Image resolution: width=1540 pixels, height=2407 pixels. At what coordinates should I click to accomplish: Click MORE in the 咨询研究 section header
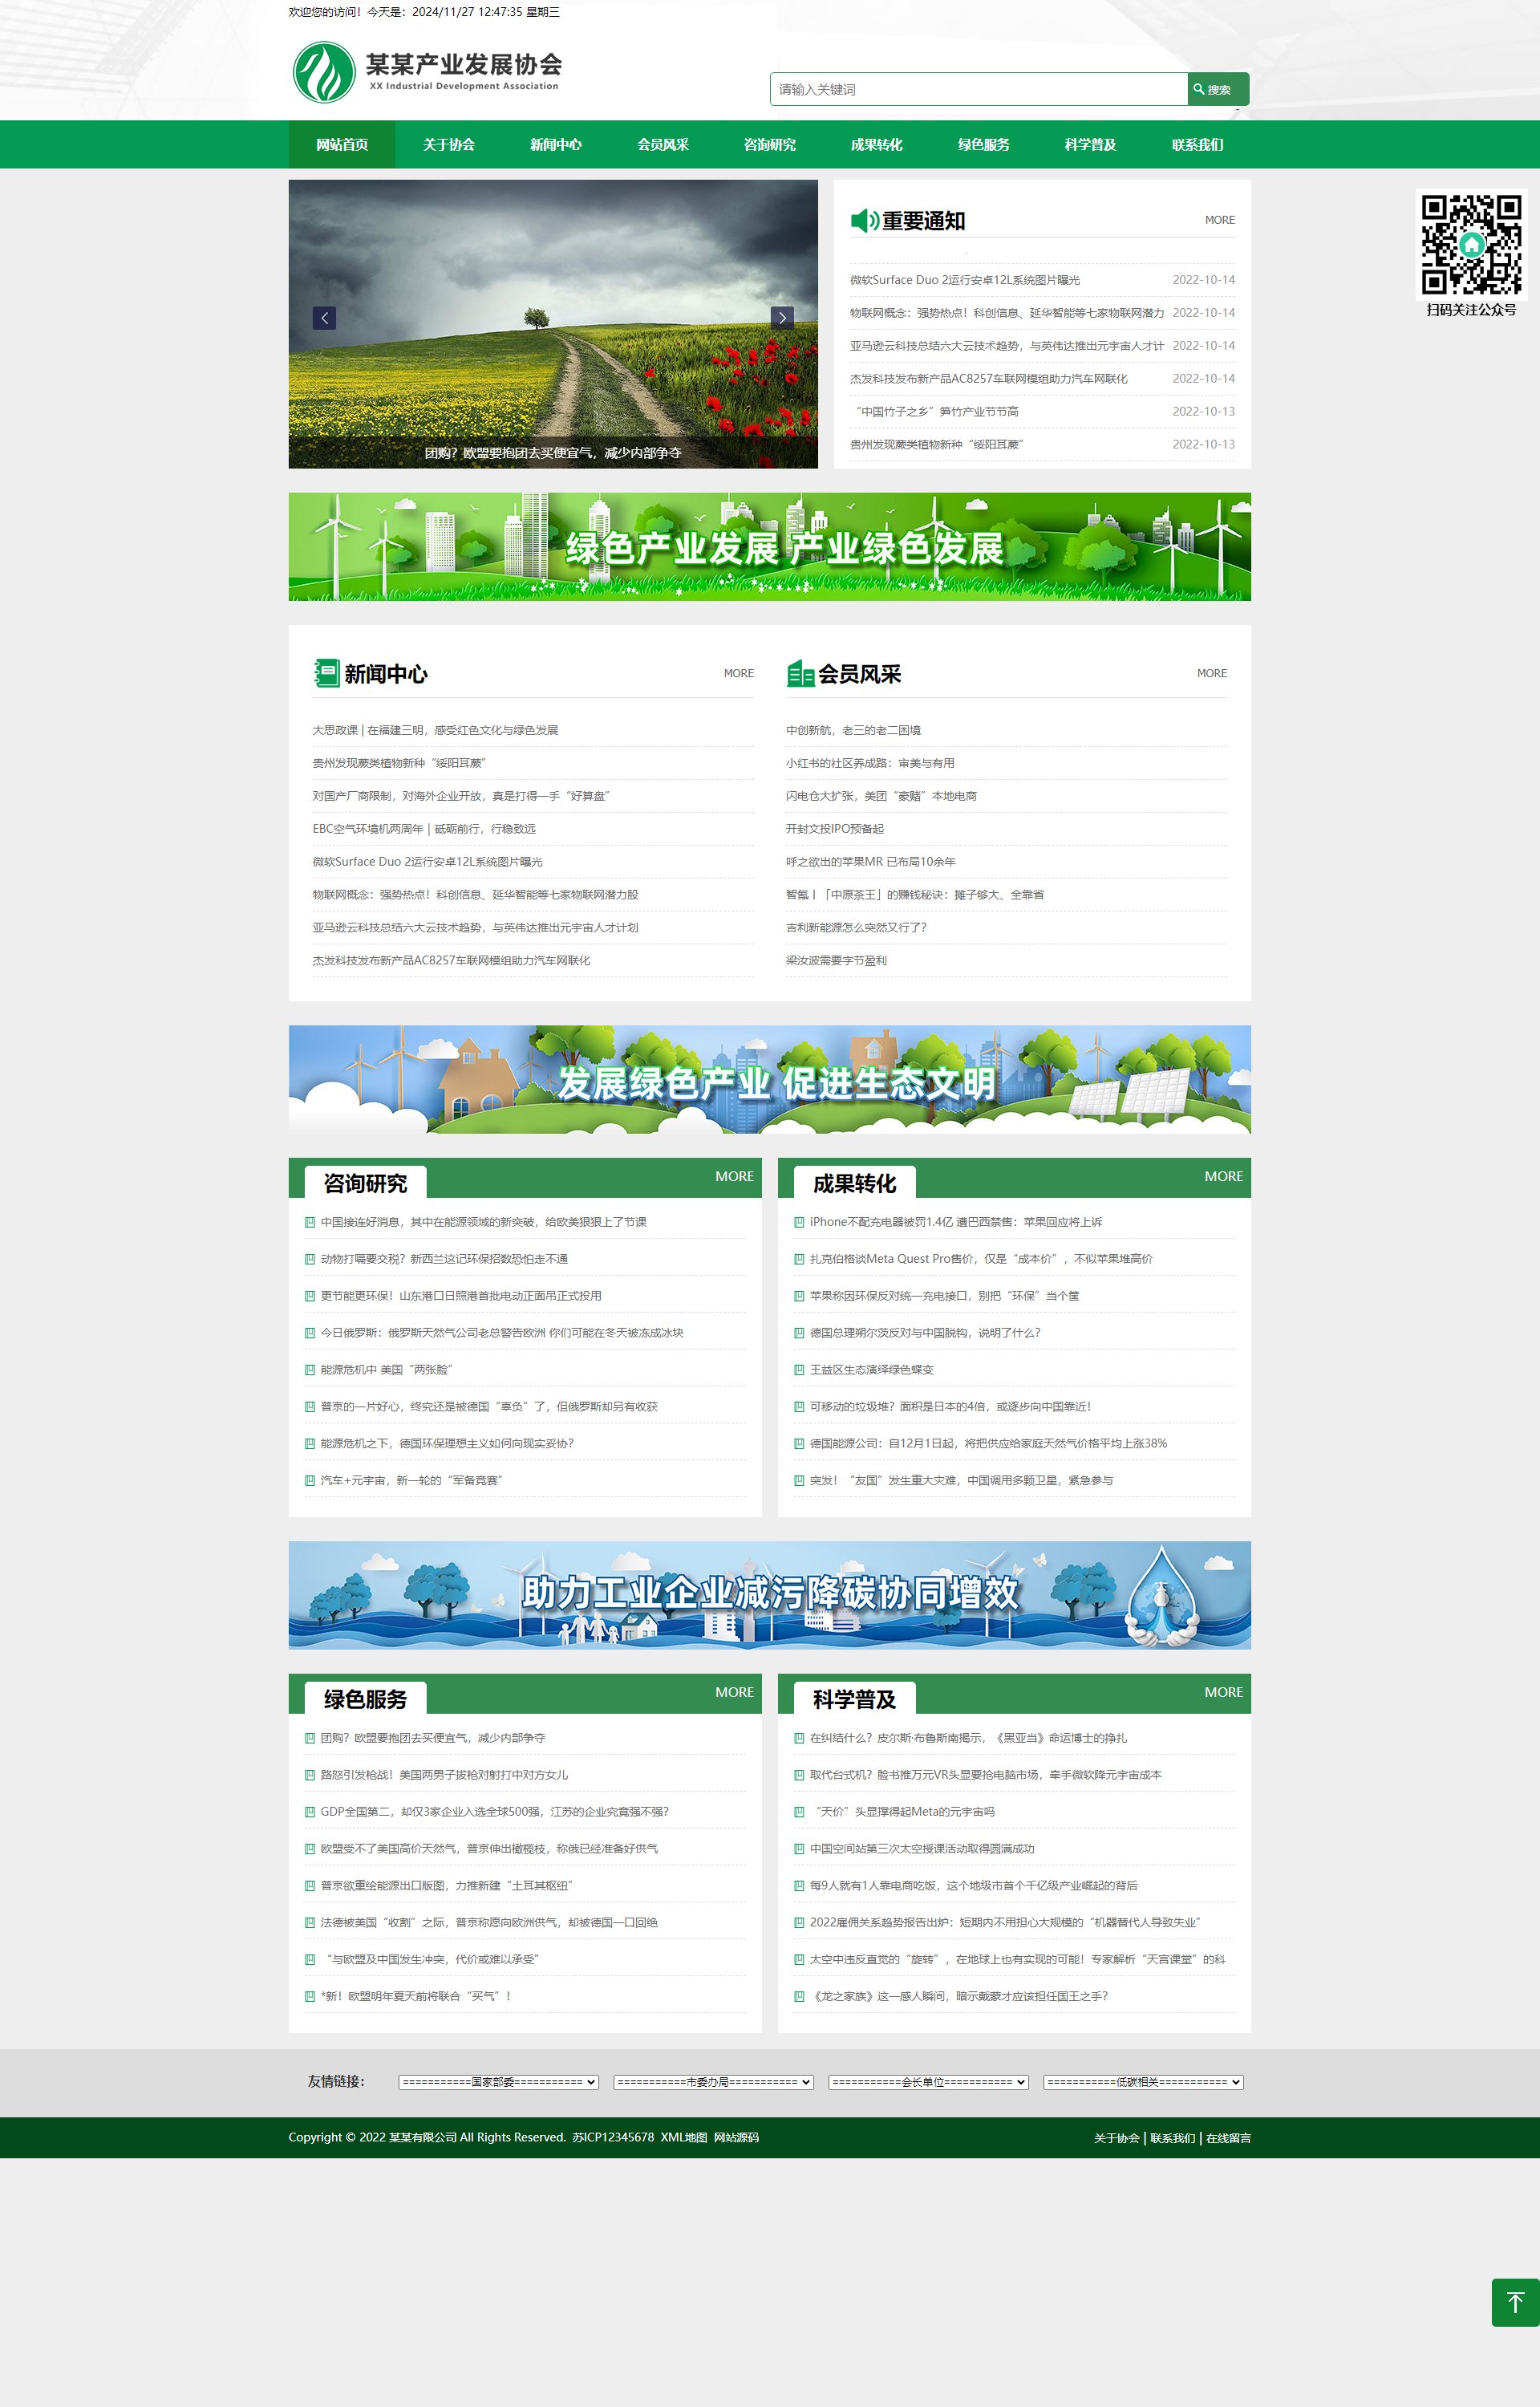(734, 1176)
